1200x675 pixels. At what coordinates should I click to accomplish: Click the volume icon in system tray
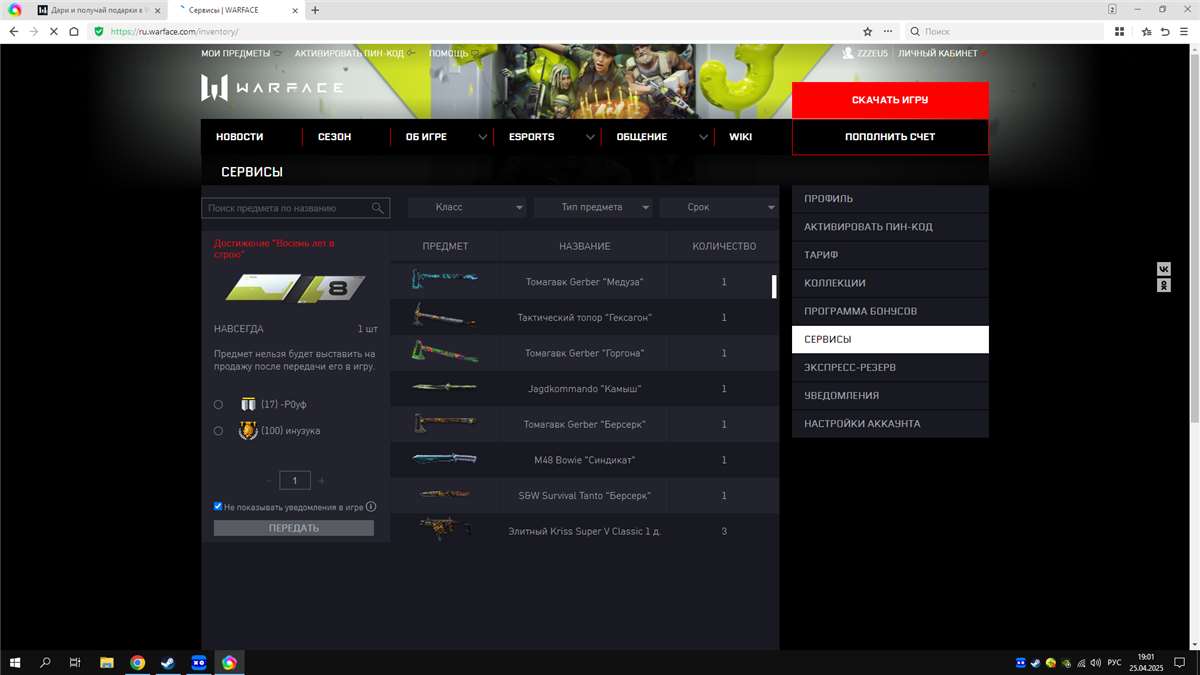tap(1097, 662)
